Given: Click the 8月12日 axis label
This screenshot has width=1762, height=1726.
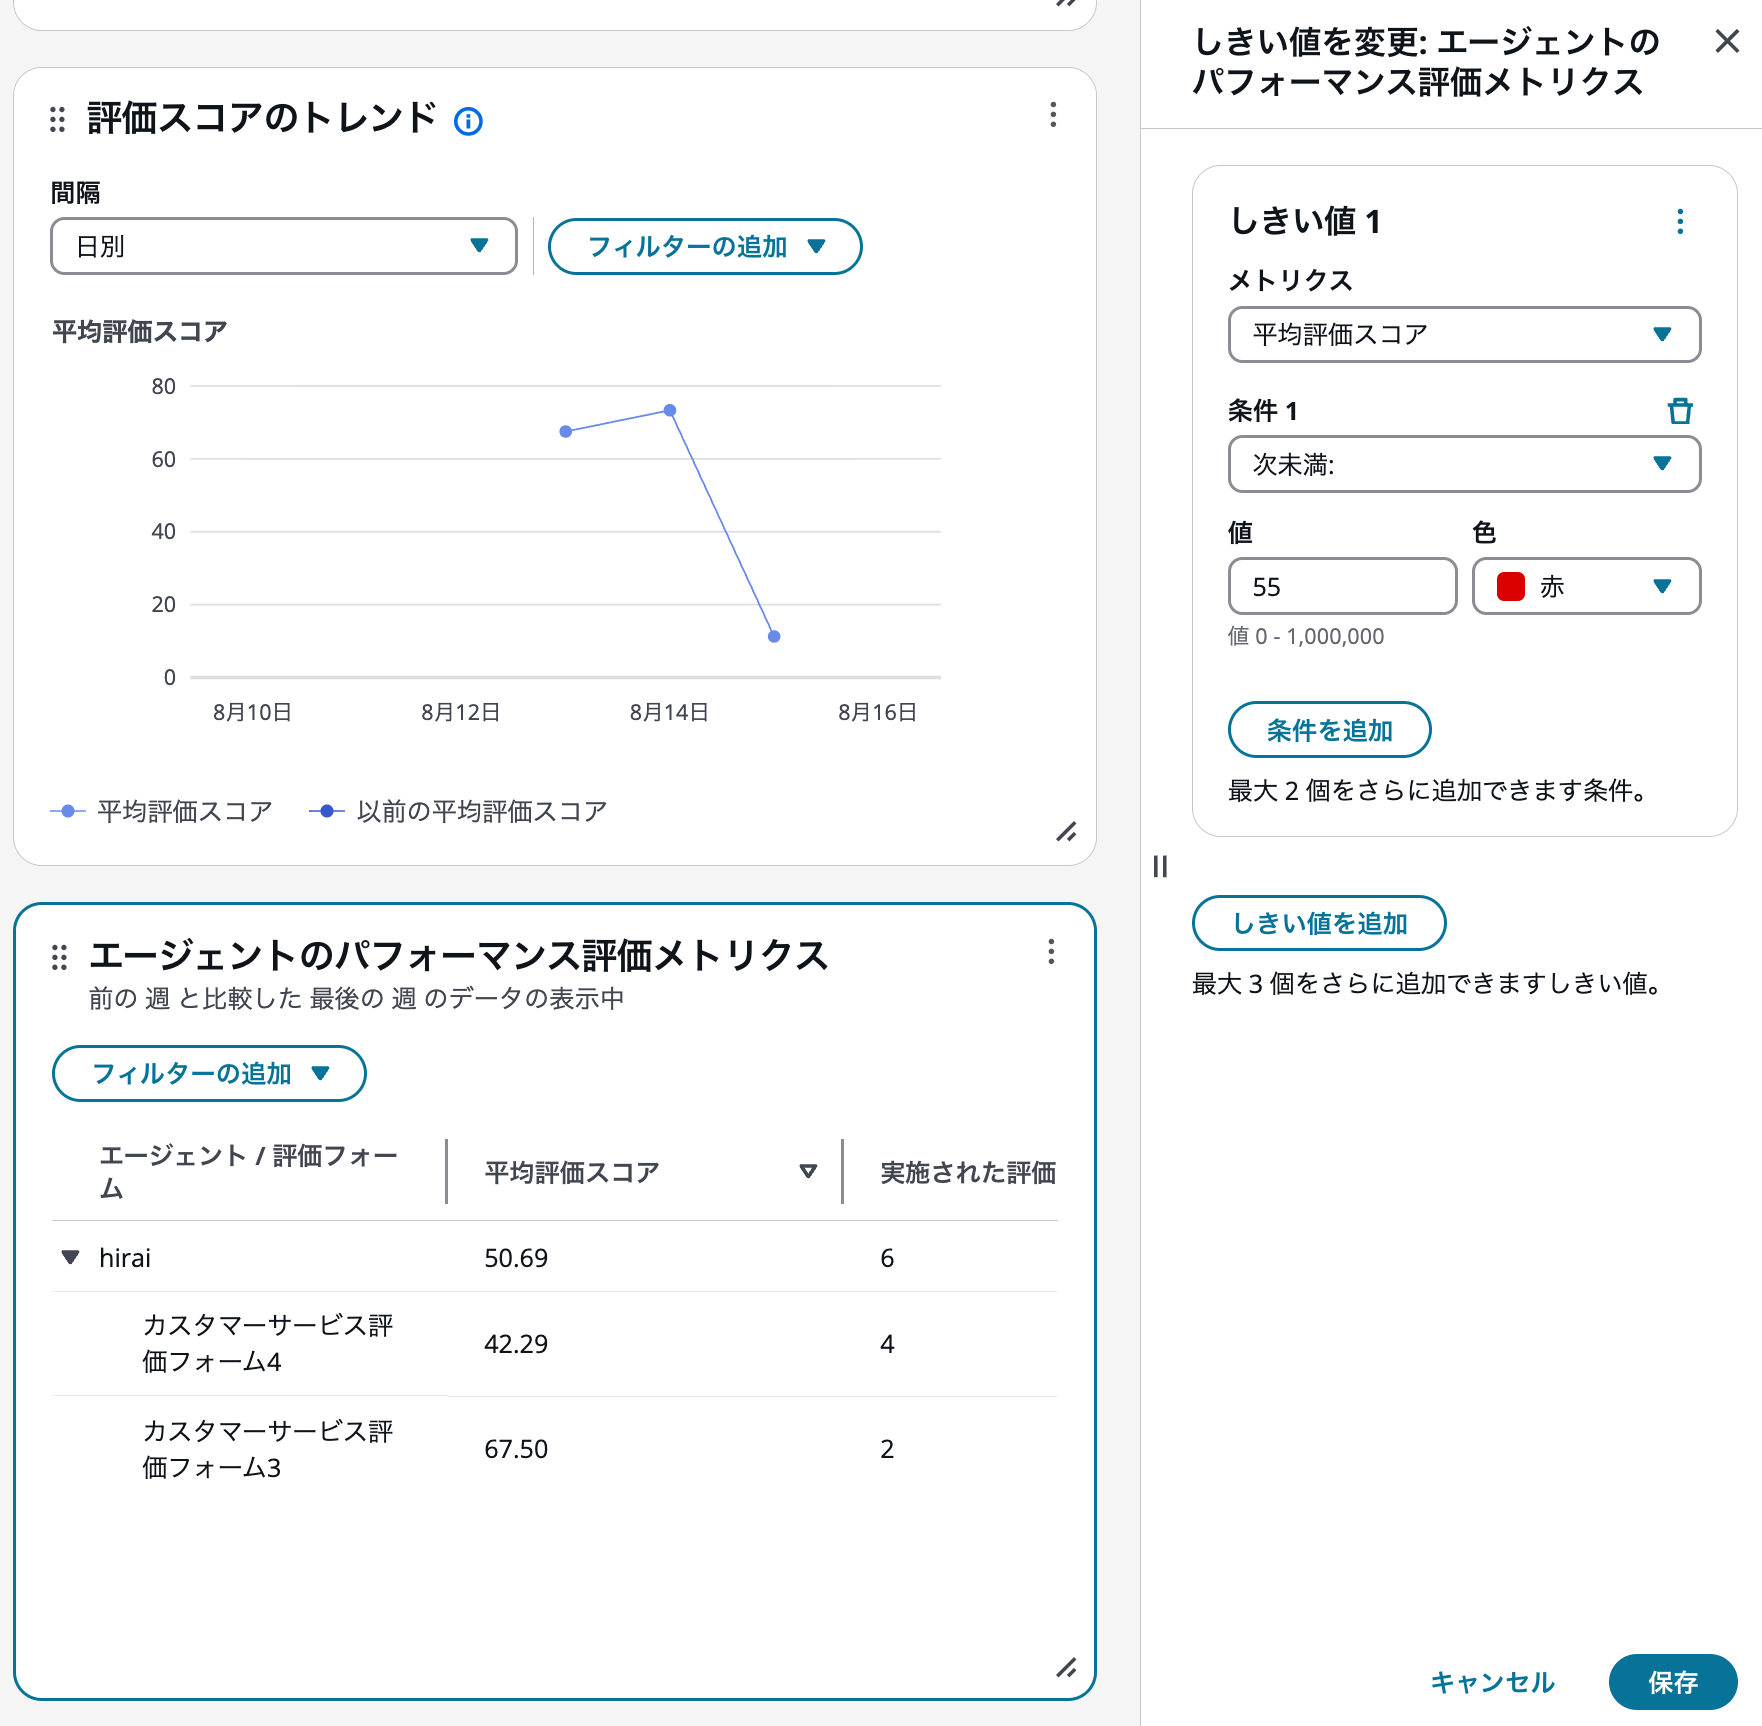Looking at the screenshot, I should (460, 712).
